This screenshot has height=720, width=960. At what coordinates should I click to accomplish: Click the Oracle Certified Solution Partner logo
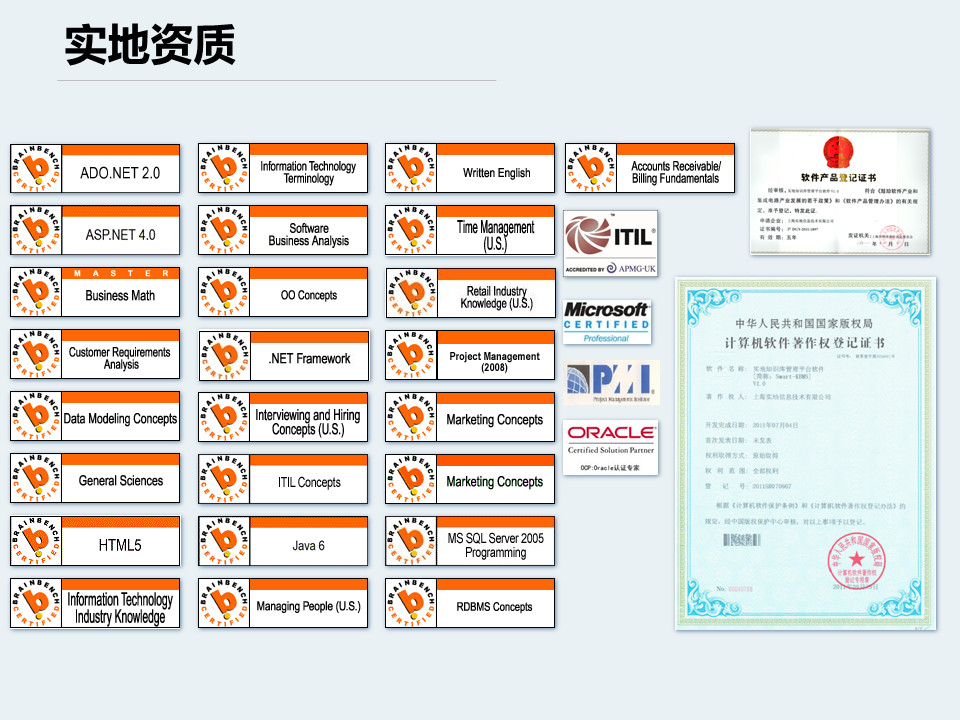pos(610,448)
